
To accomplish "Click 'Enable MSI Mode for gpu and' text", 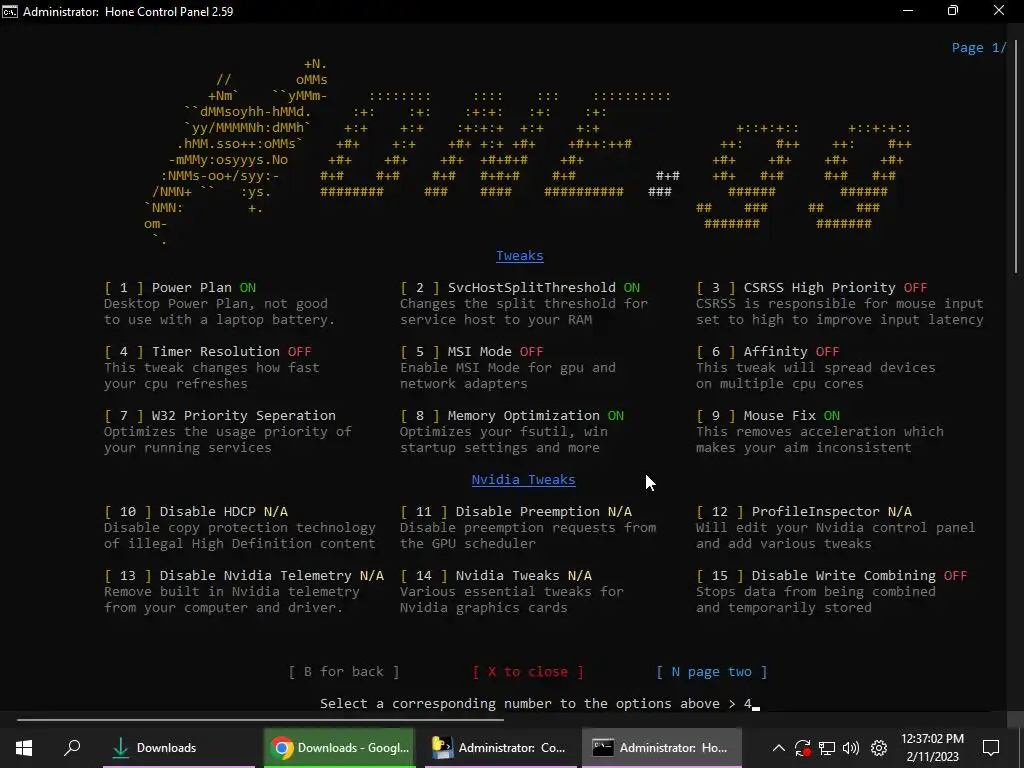I will click(x=508, y=368).
